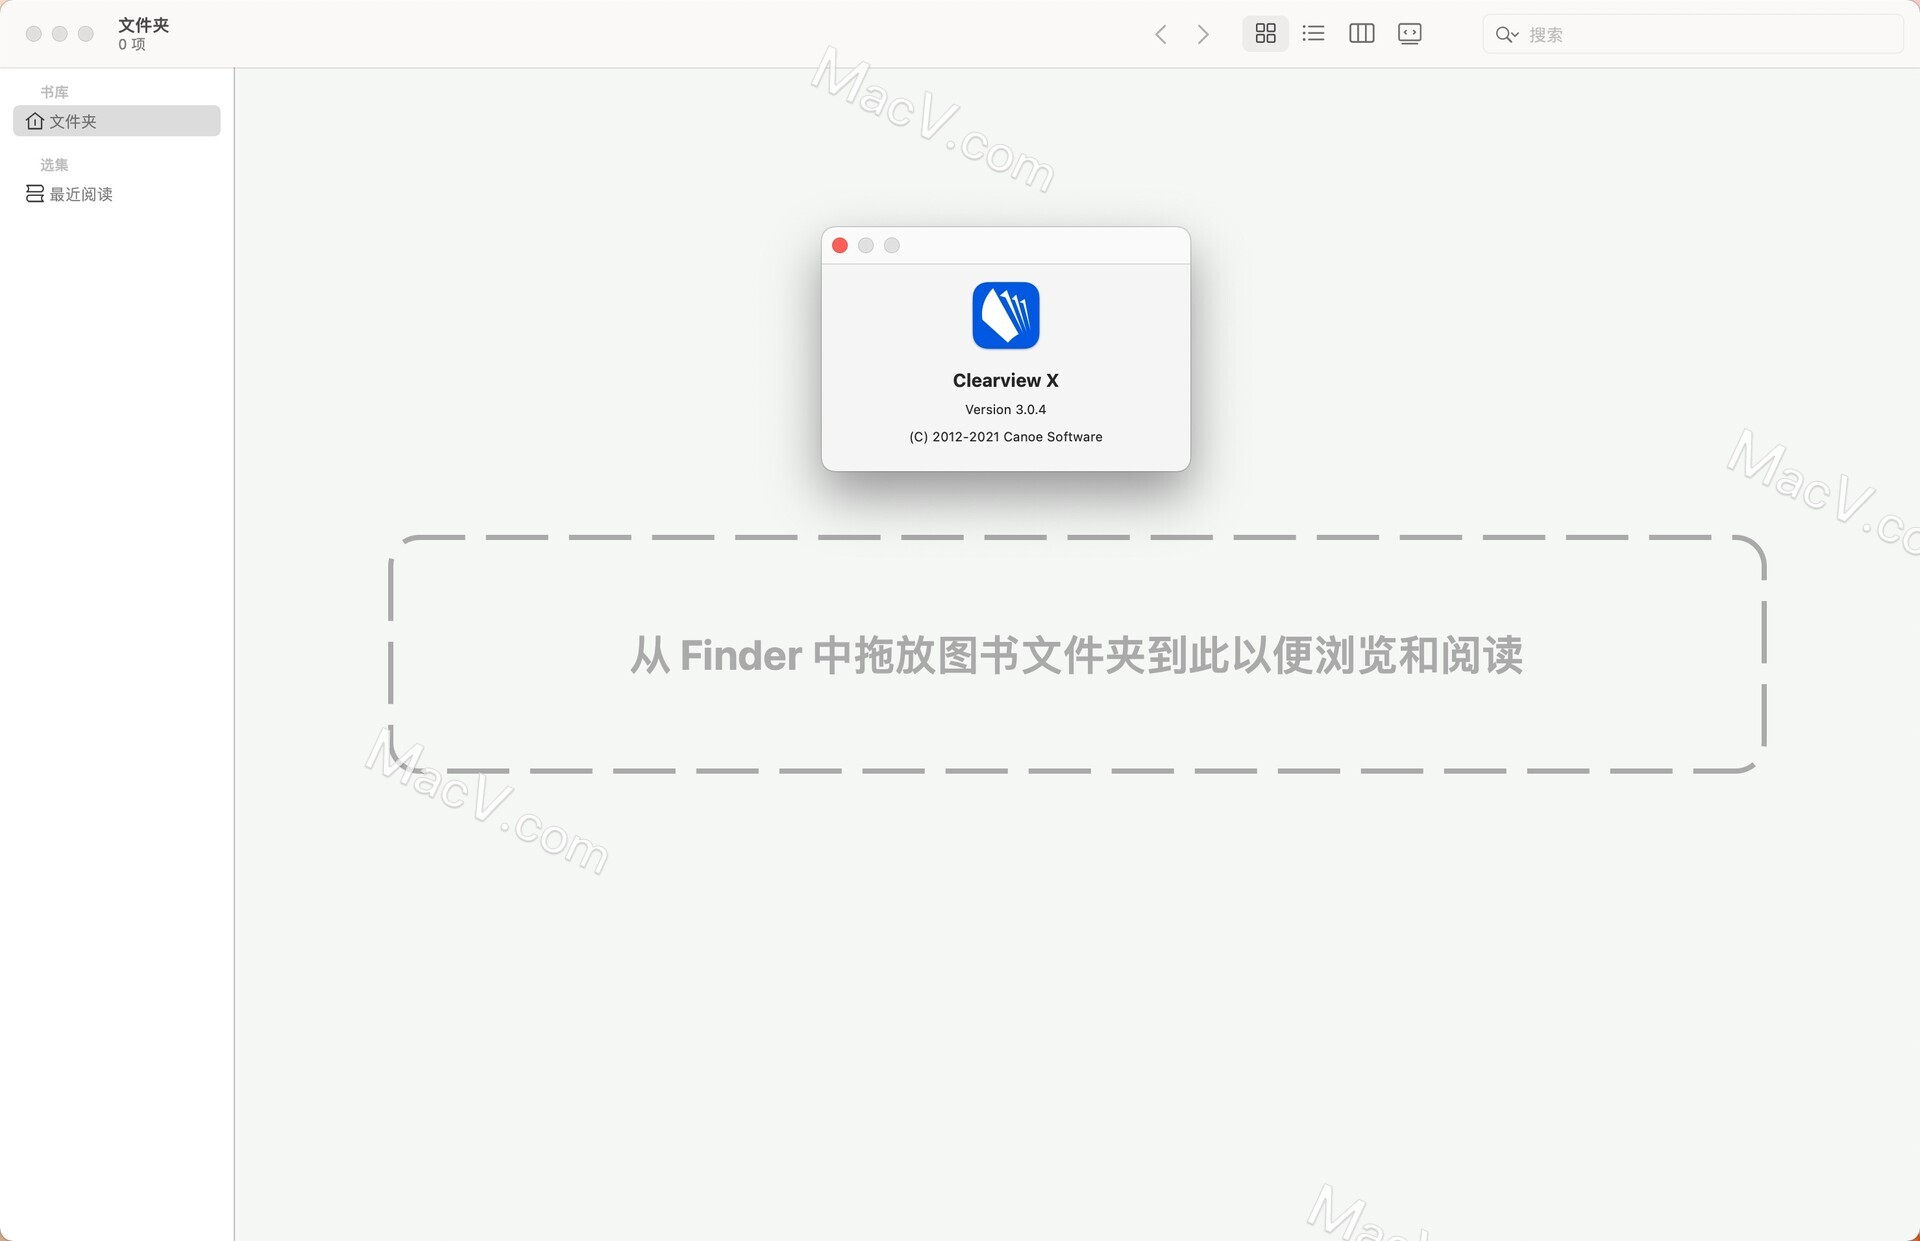Go back with the left arrow
The height and width of the screenshot is (1241, 1920).
coord(1160,34)
